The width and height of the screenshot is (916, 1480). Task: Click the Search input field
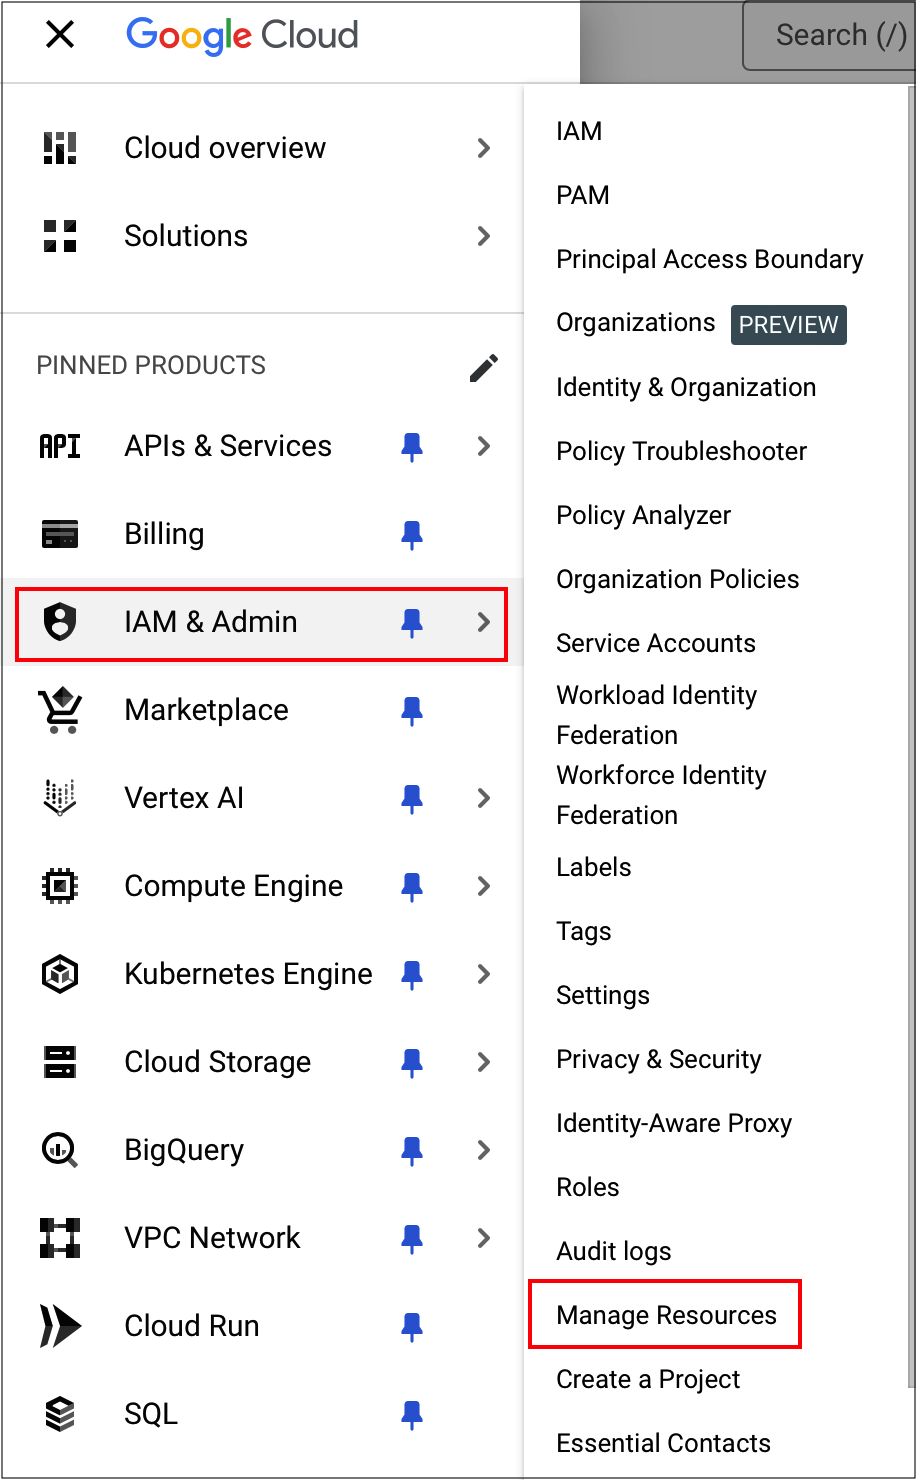[x=830, y=36]
